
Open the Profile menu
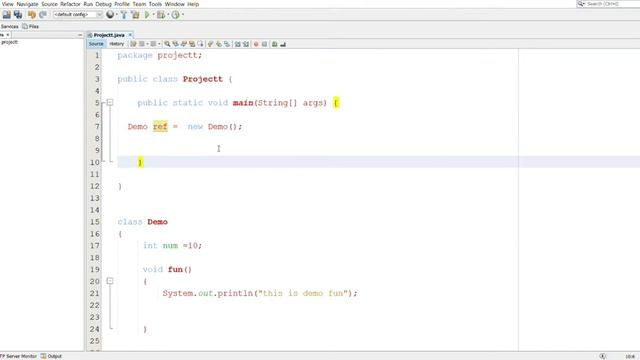pyautogui.click(x=122, y=4)
